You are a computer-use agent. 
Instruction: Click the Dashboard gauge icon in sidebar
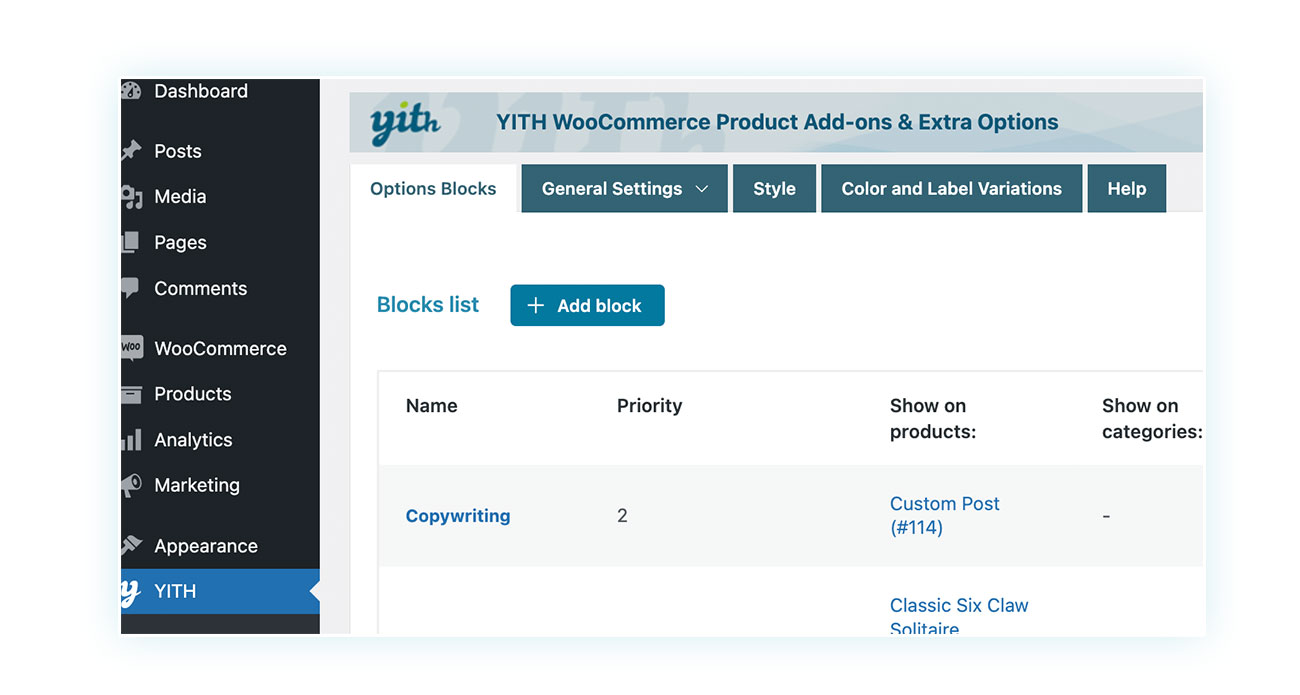[x=131, y=91]
